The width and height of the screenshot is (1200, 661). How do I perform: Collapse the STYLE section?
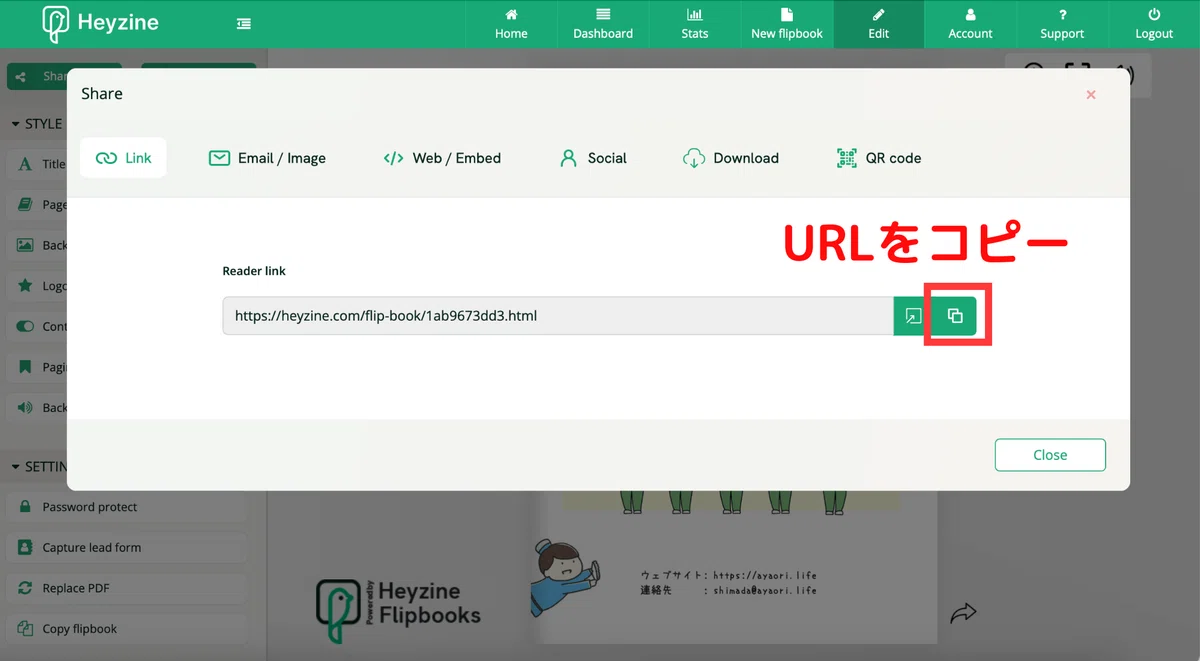click(x=37, y=124)
